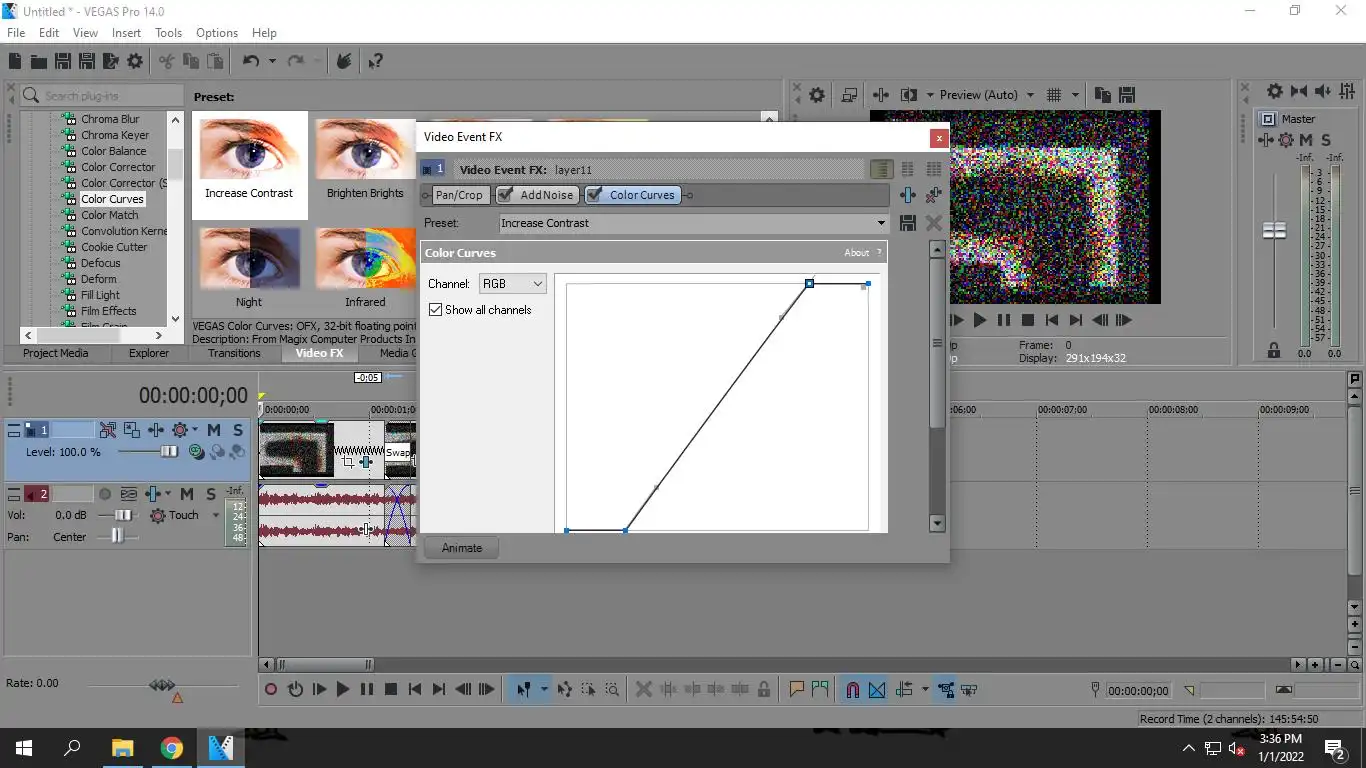The image size is (1366, 768).
Task: Delete preset with the X icon
Action: click(934, 223)
